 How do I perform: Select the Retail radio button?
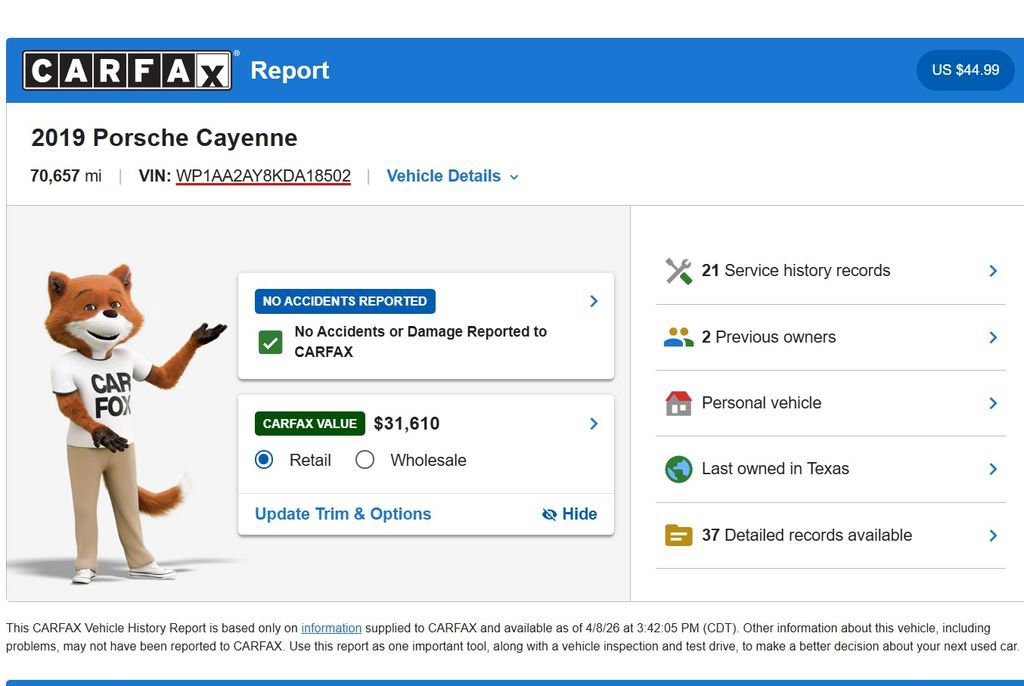(x=265, y=459)
